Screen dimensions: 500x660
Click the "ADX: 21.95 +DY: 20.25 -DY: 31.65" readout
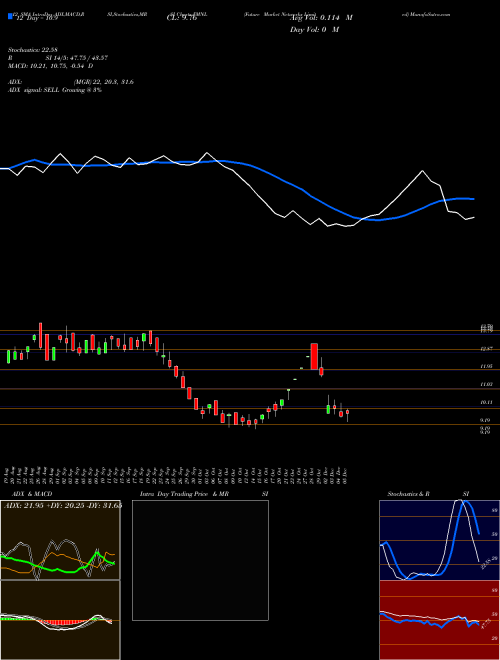pos(63,505)
